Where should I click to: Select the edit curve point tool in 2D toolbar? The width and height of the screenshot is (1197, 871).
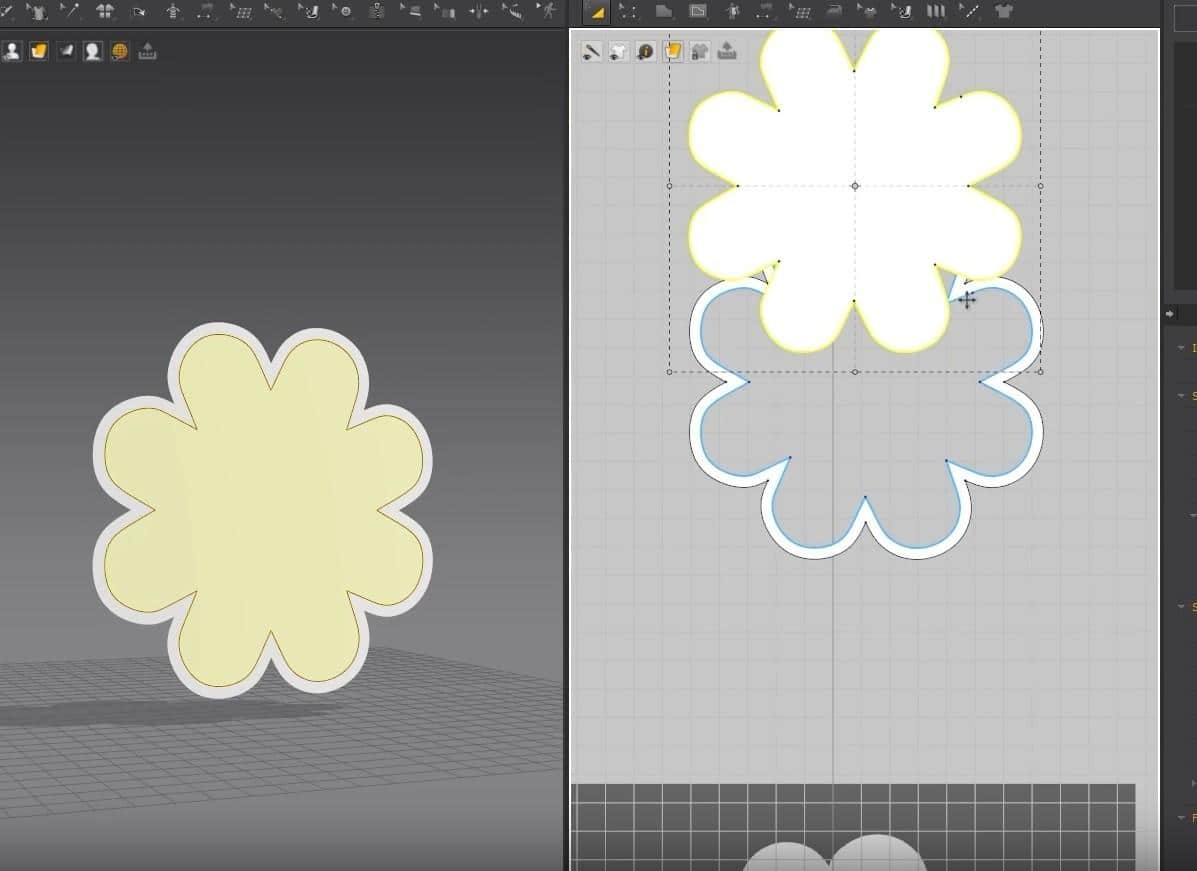pyautogui.click(x=629, y=11)
